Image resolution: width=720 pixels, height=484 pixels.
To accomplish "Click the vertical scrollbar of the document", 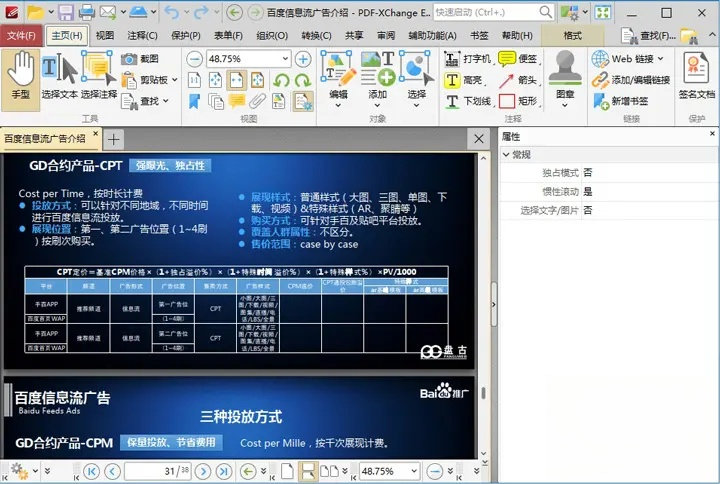I will 484,393.
